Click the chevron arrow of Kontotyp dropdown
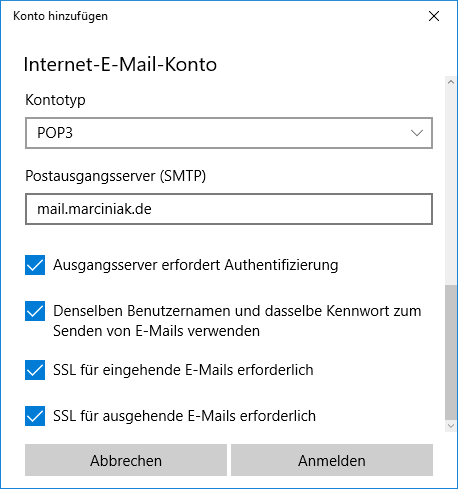458x489 pixels. [x=417, y=133]
